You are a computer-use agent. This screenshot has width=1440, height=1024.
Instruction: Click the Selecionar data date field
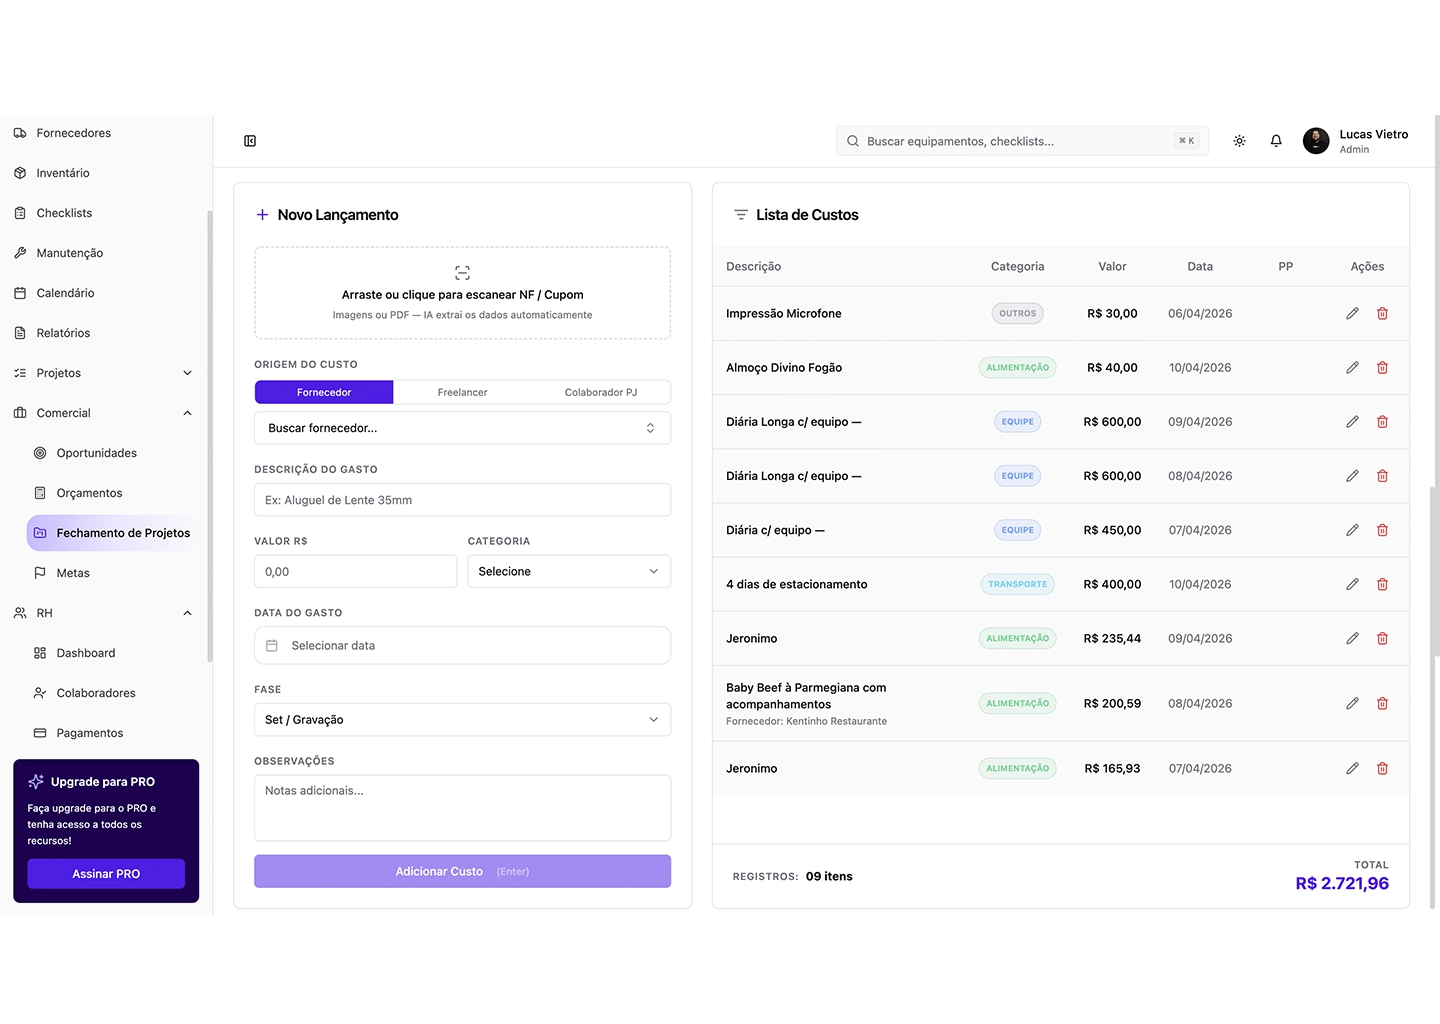pyautogui.click(x=462, y=646)
